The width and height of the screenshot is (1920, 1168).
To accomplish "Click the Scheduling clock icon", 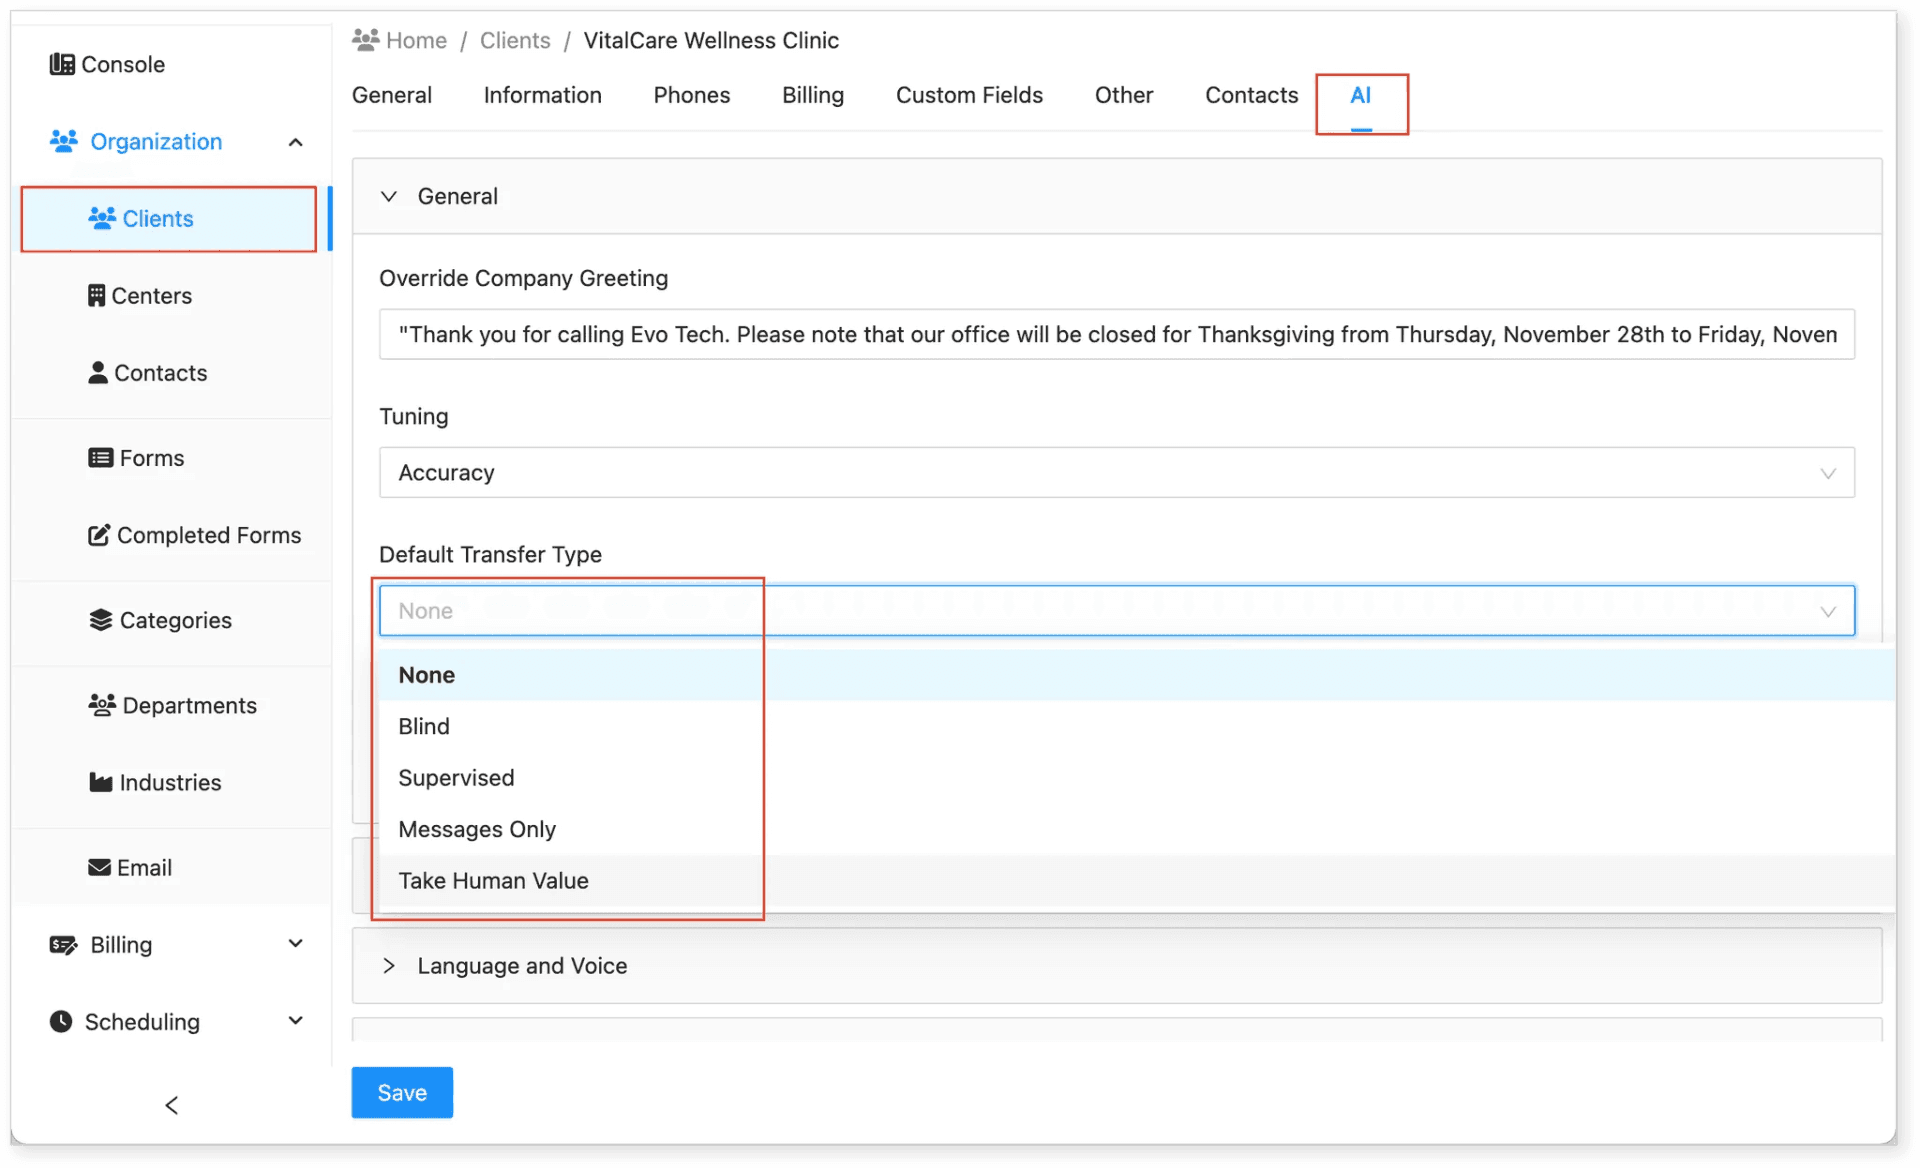I will pyautogui.click(x=61, y=1021).
